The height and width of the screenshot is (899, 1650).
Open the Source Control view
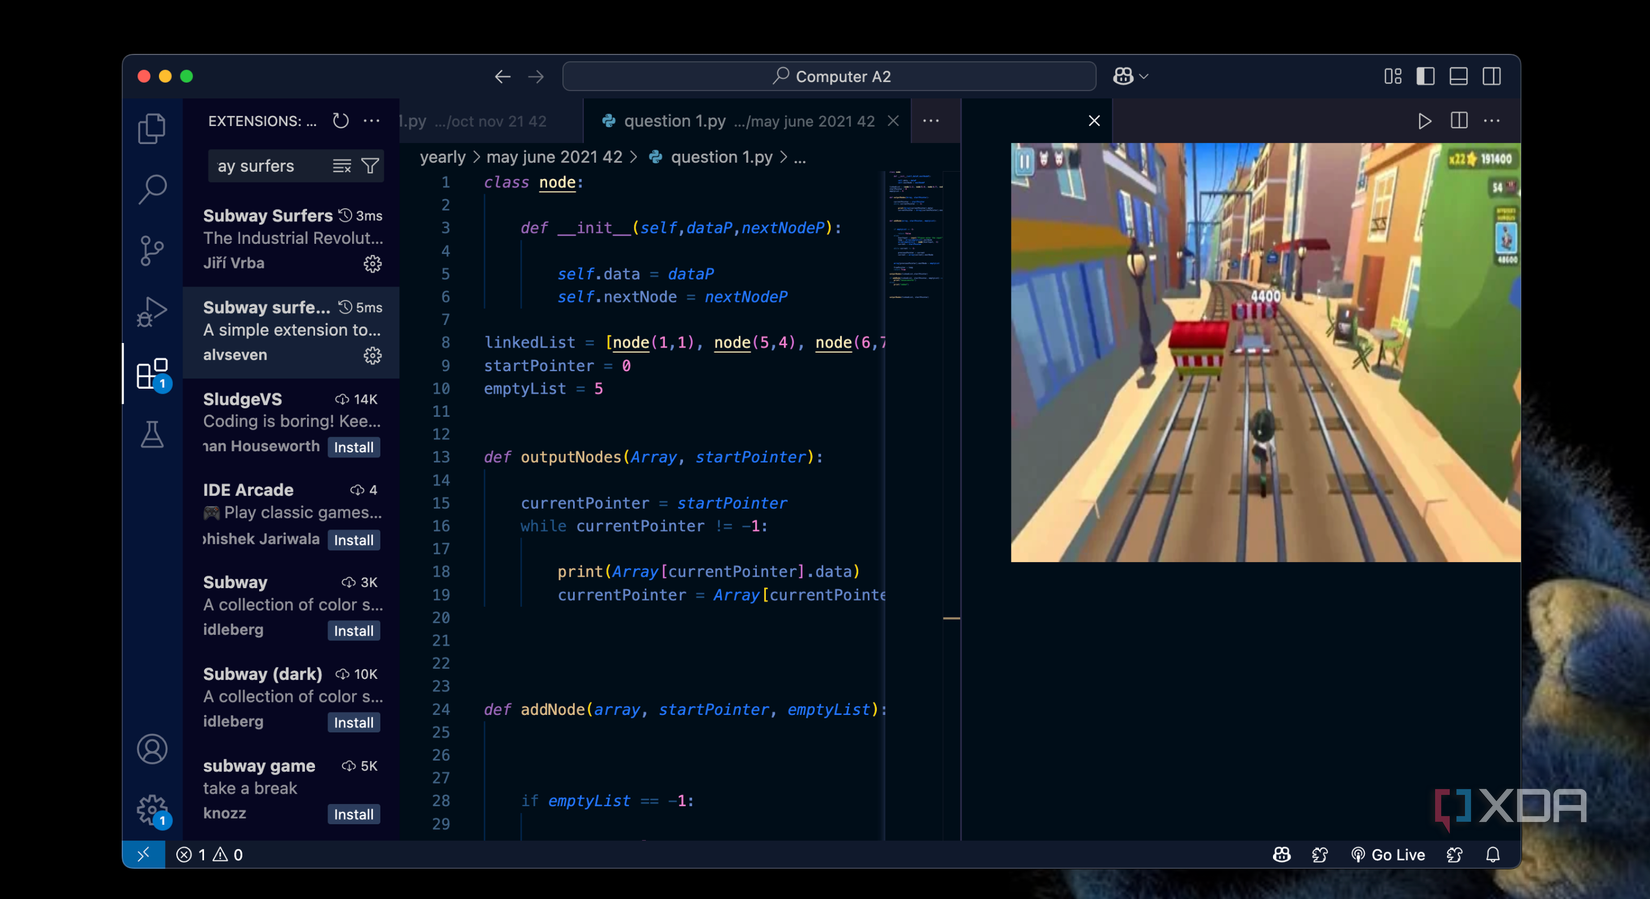pyautogui.click(x=152, y=250)
